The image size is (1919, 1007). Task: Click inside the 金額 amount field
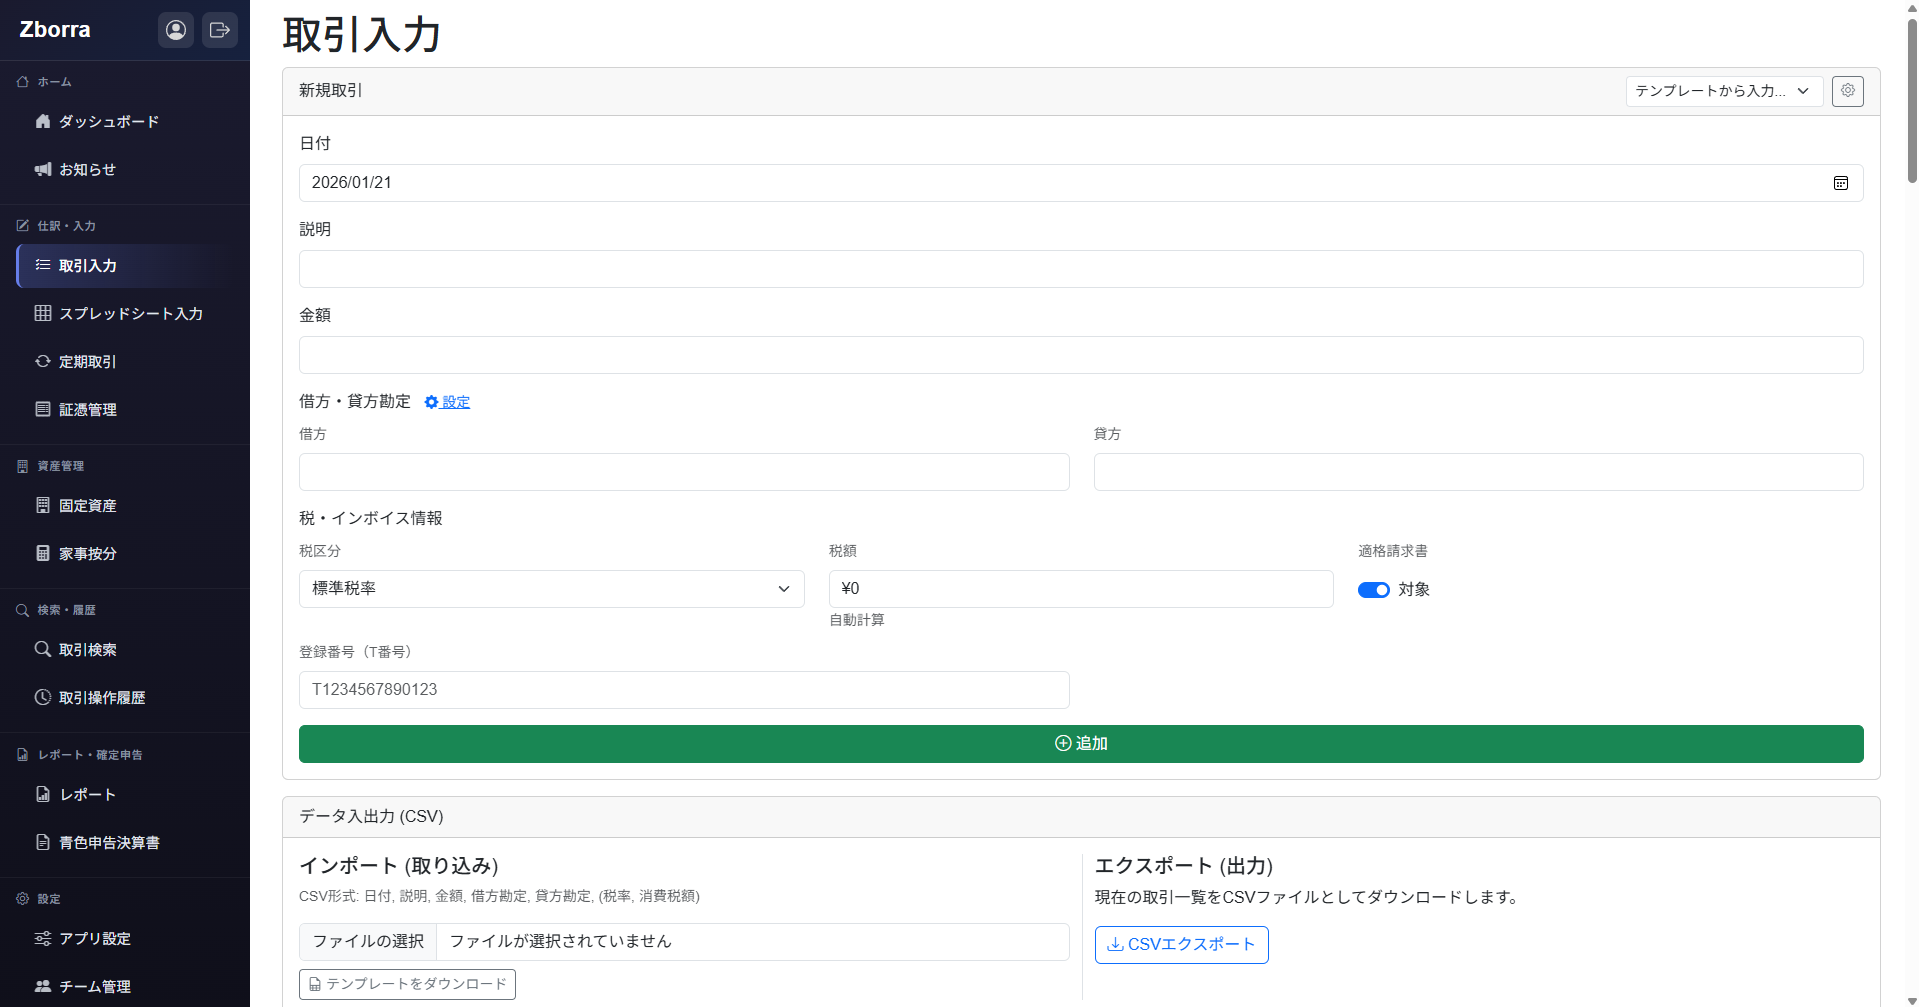click(1080, 355)
